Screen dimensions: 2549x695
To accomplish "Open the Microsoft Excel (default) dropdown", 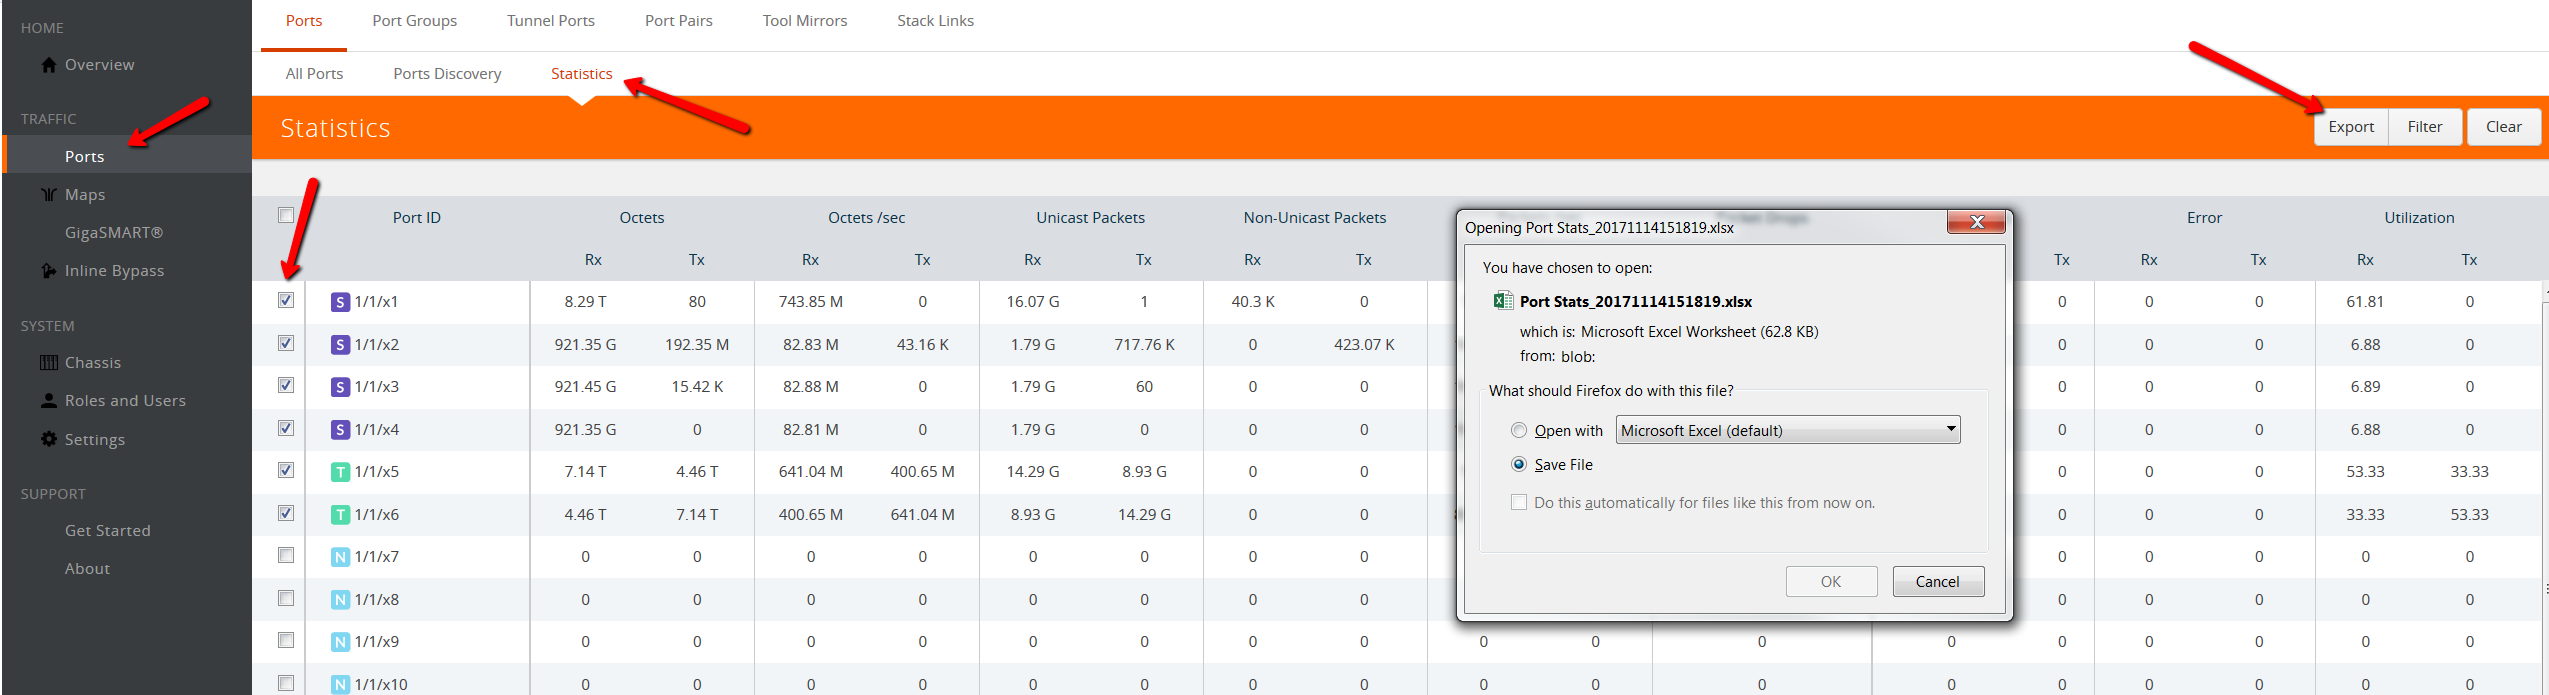I will pos(1788,430).
